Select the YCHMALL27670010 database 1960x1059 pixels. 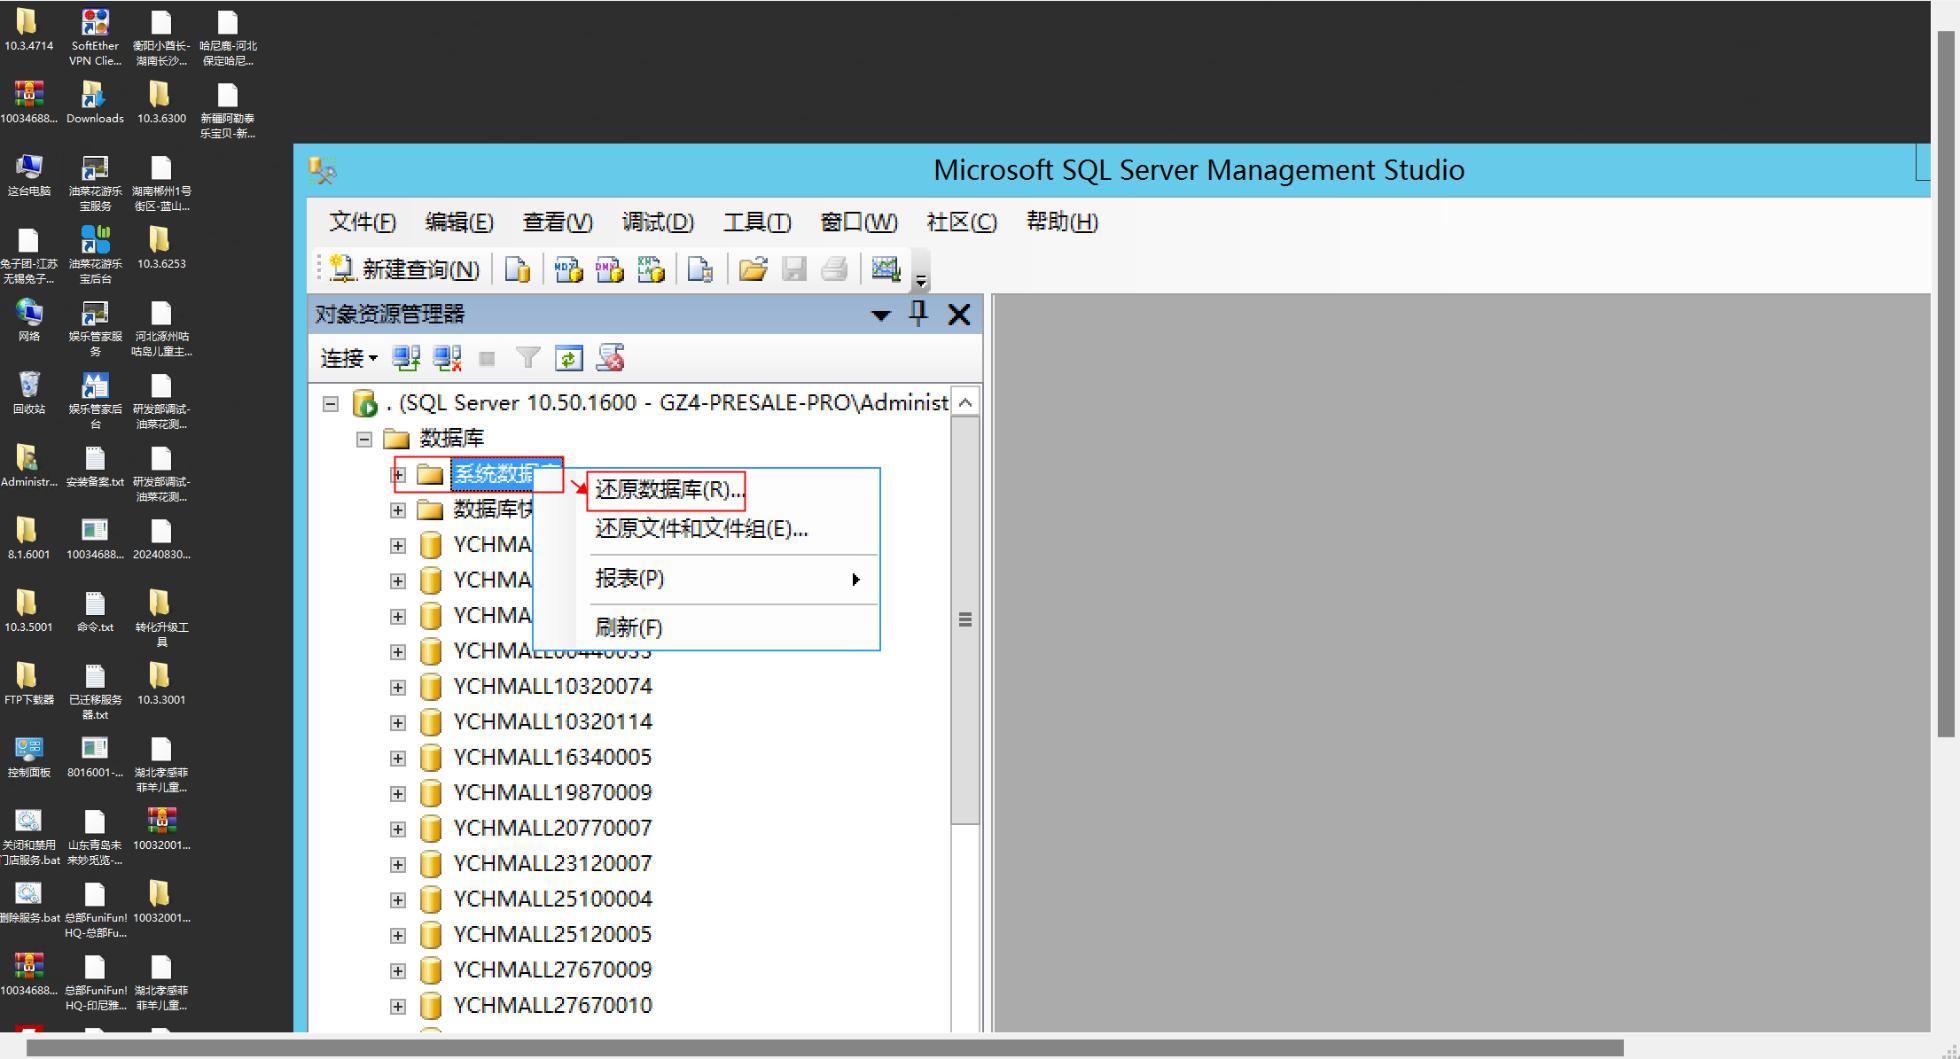pos(552,1006)
